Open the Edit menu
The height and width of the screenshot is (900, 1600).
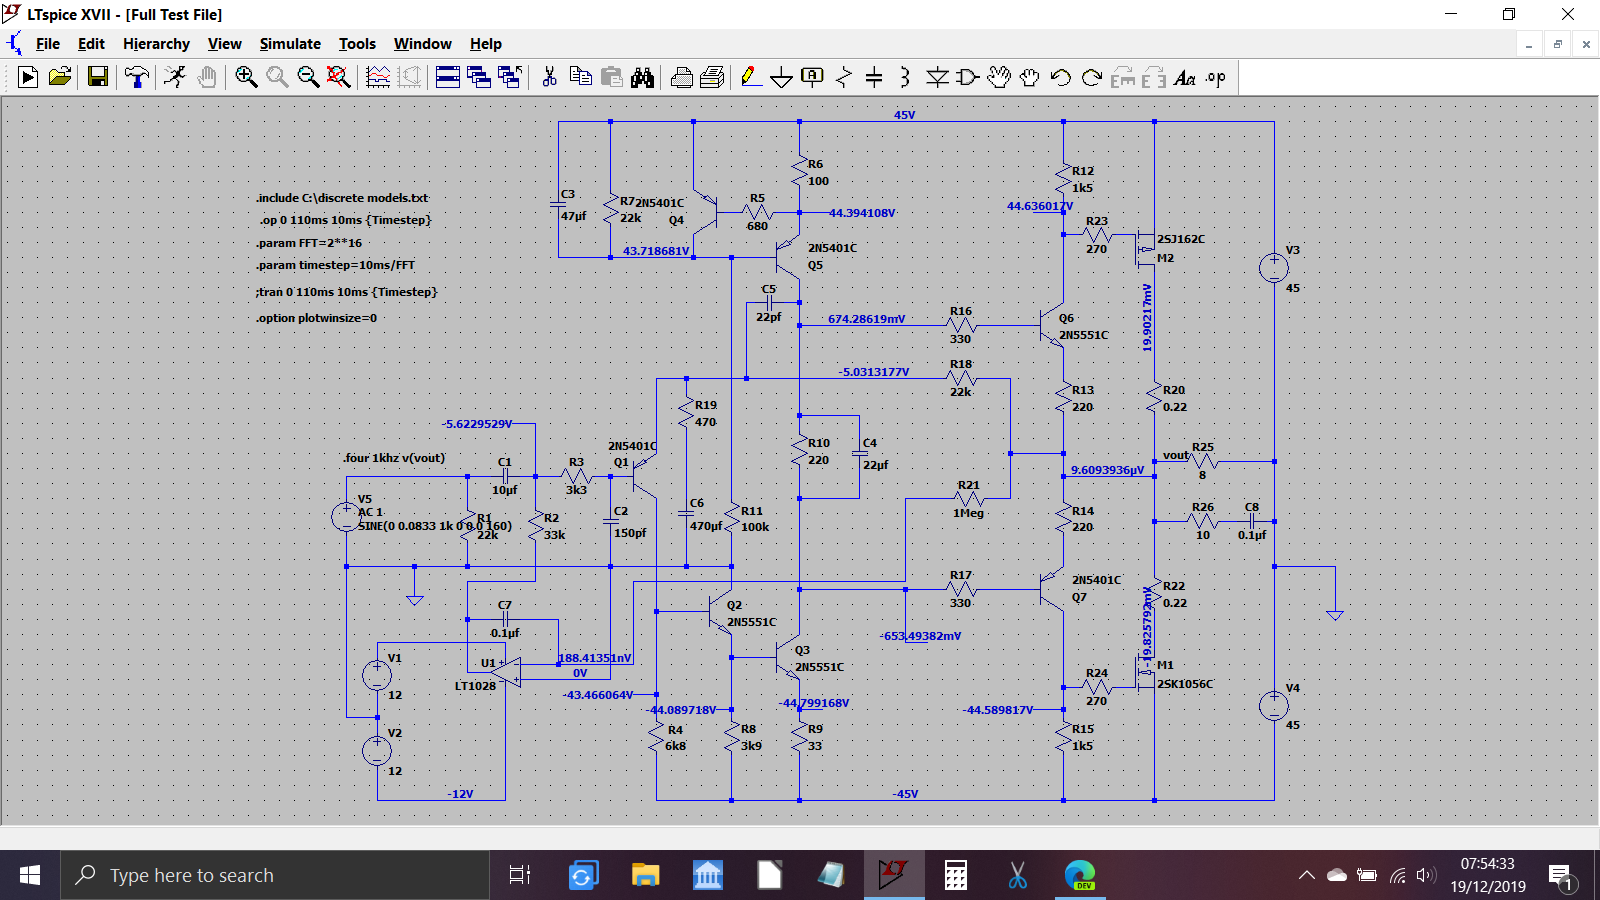(91, 44)
